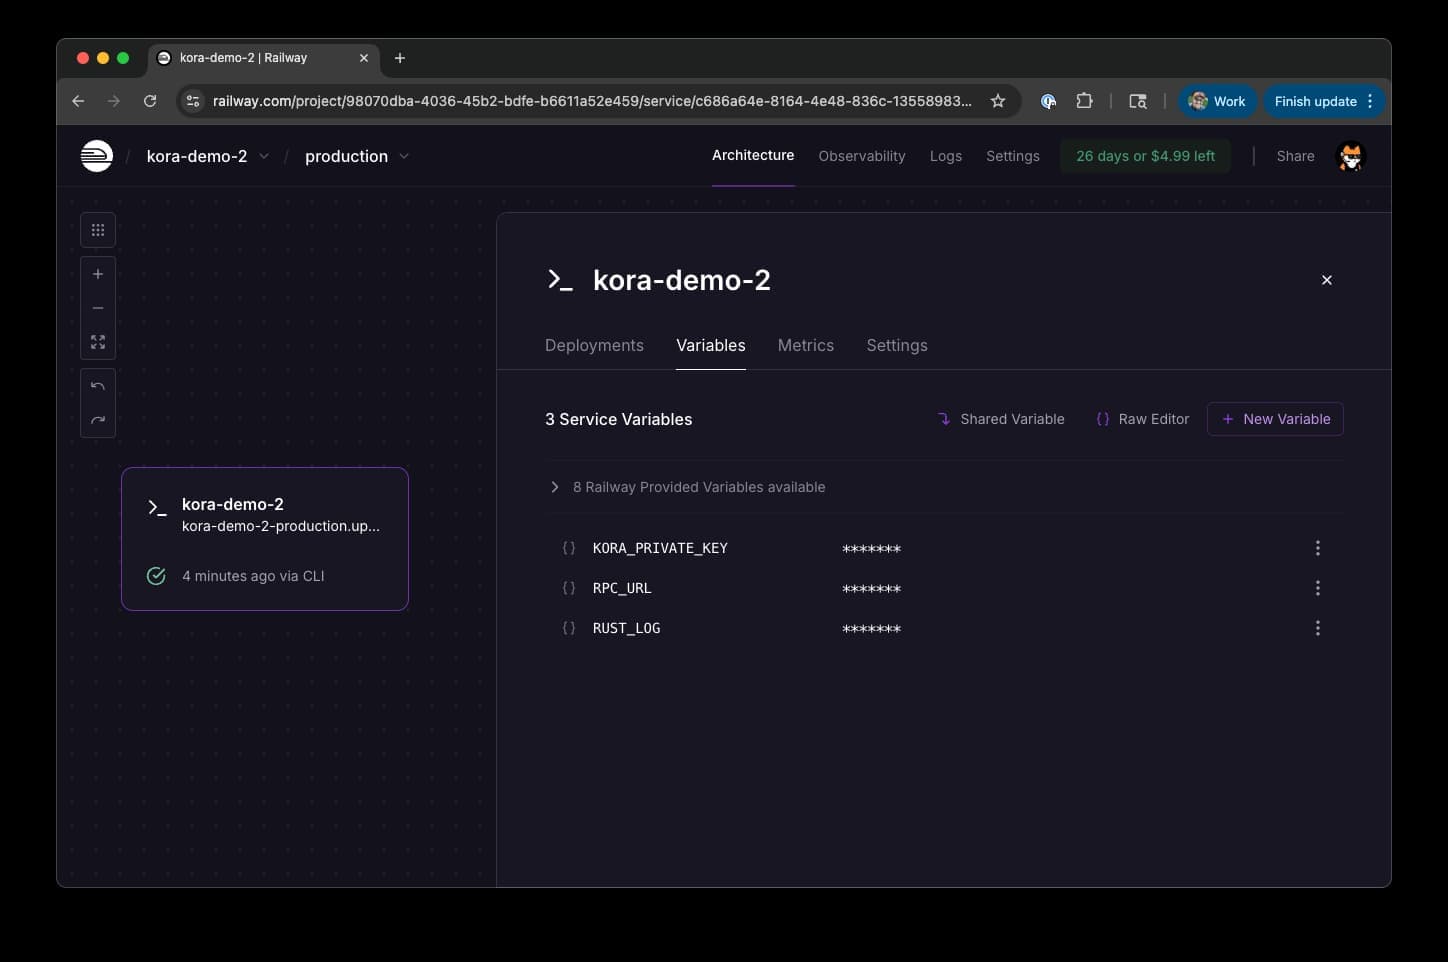Fit the canvas view with fullscreen icon
This screenshot has width=1448, height=962.
(x=97, y=341)
